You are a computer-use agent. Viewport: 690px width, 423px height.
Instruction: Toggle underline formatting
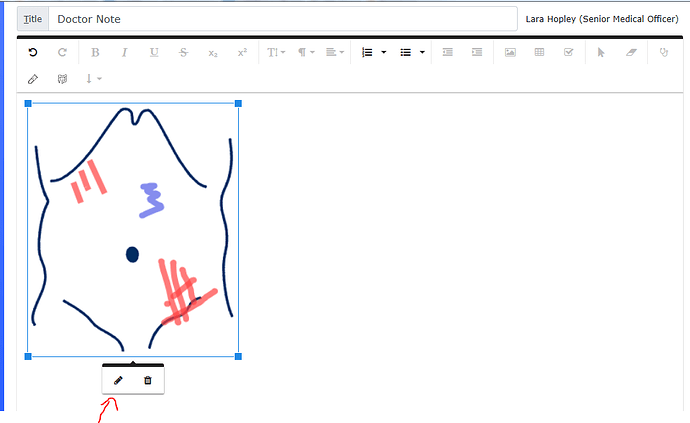pyautogui.click(x=154, y=53)
